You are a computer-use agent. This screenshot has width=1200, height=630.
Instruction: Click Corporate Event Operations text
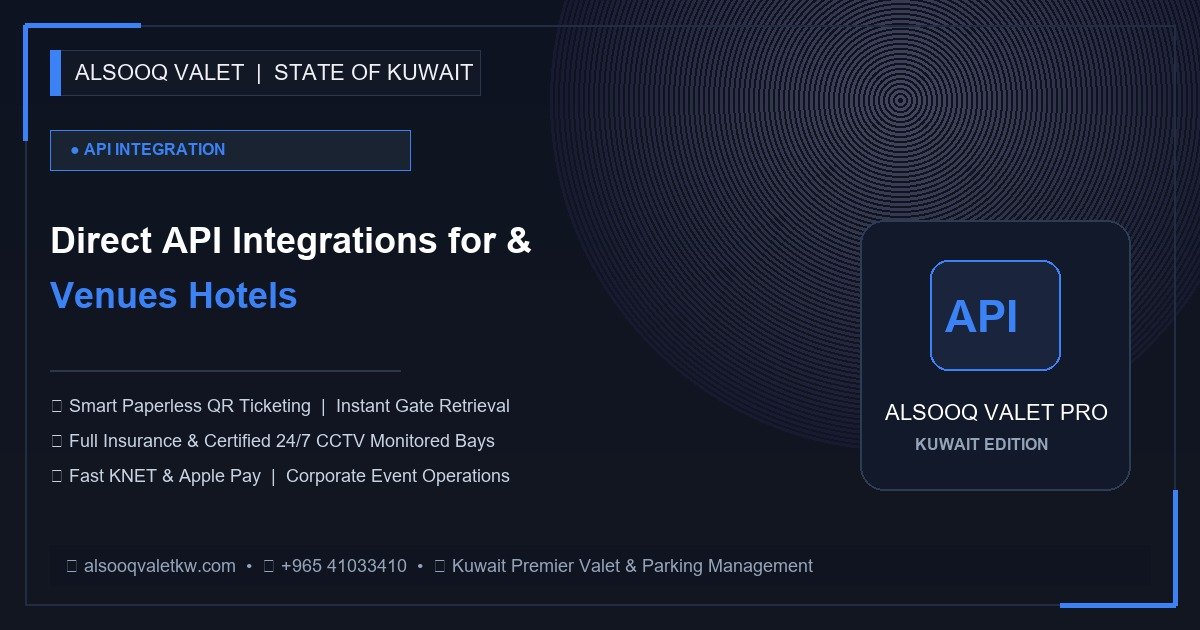(x=398, y=476)
